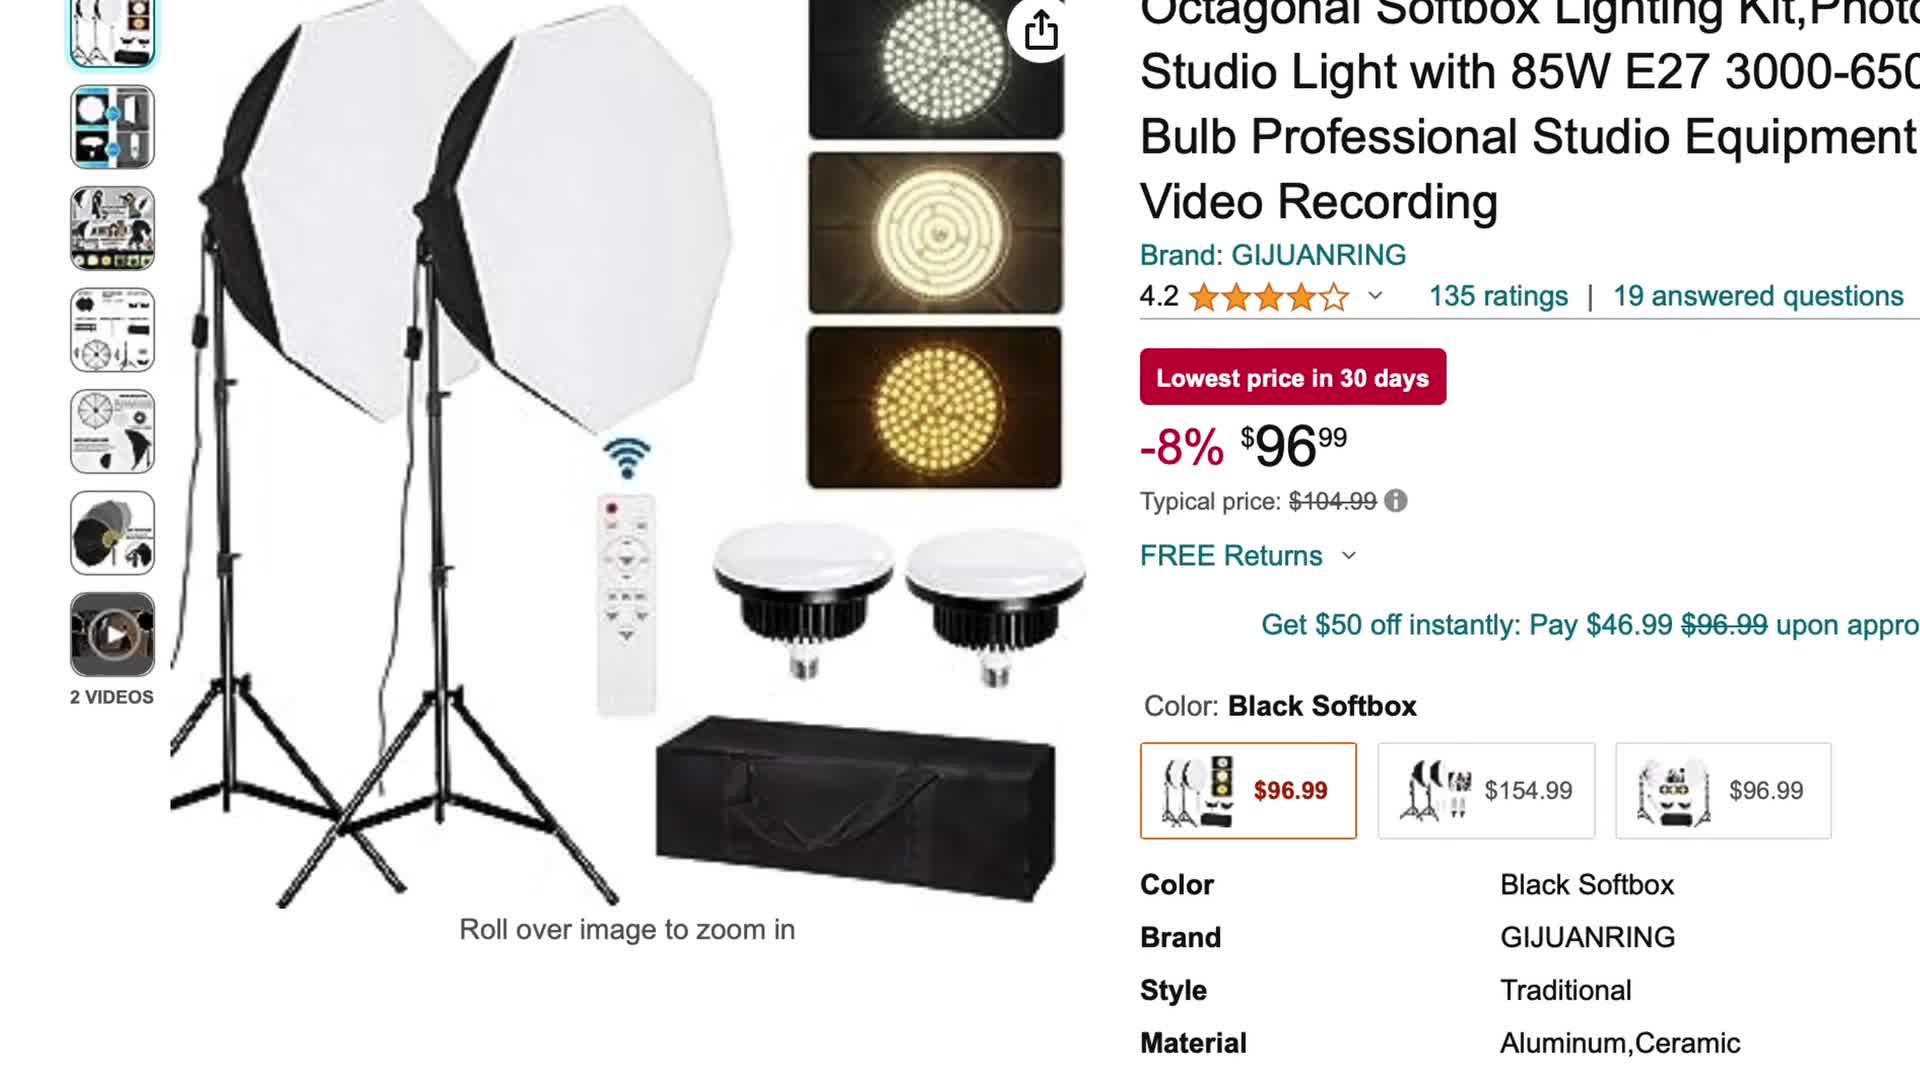Viewport: 1920px width, 1080px height.
Task: Choose the third color option priced $96.99
Action: (1723, 791)
